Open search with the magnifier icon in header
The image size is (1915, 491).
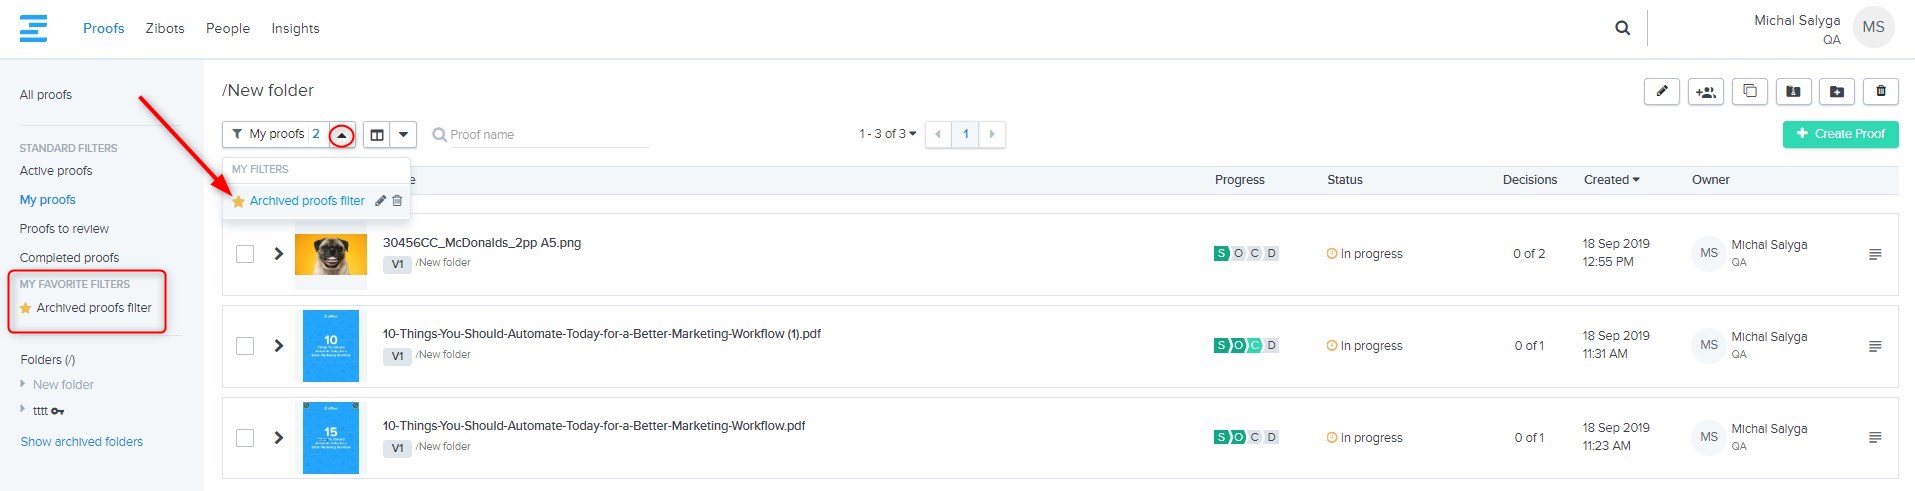pyautogui.click(x=1622, y=28)
